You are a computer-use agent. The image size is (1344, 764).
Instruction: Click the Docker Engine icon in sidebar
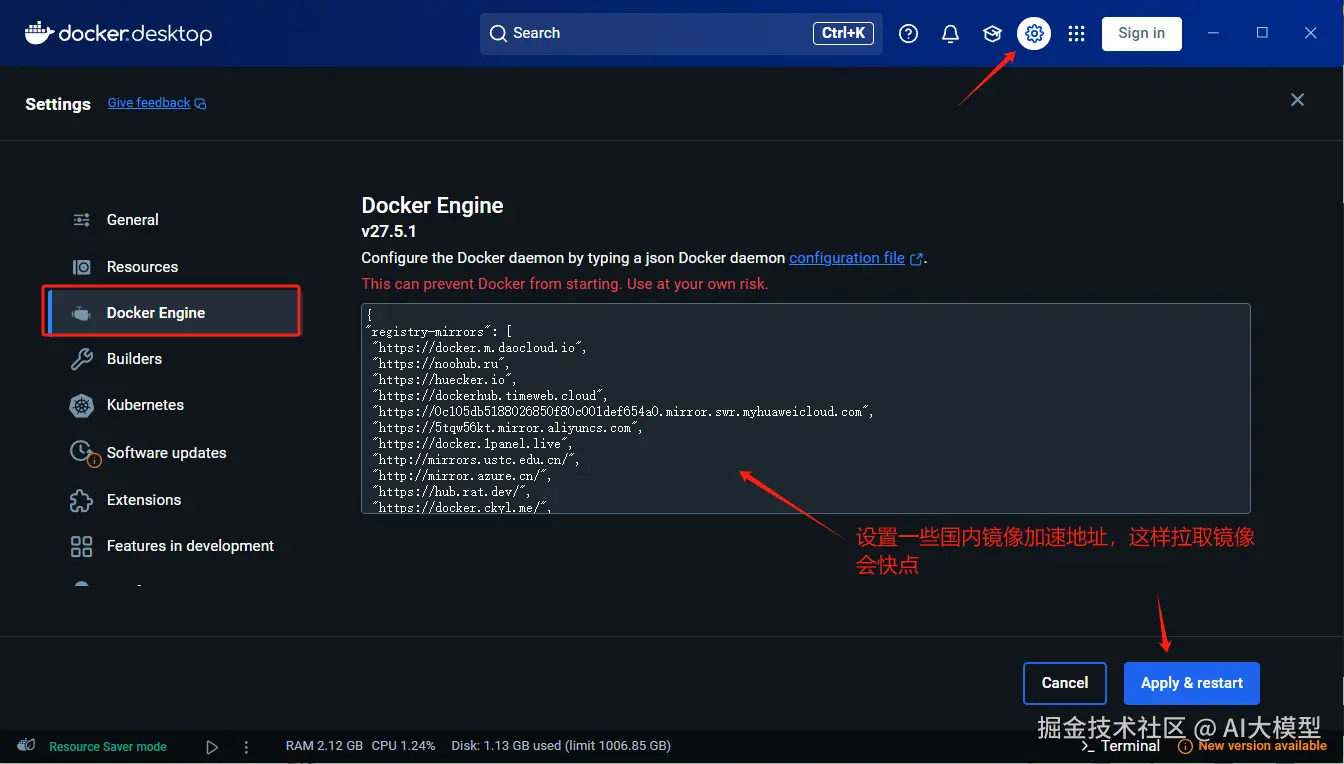click(81, 313)
